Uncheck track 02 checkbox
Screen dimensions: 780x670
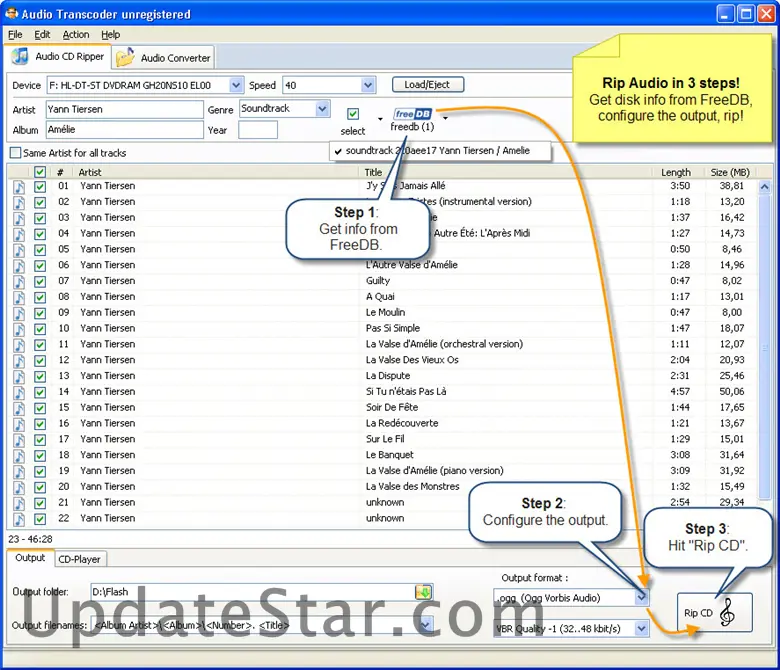[40, 202]
